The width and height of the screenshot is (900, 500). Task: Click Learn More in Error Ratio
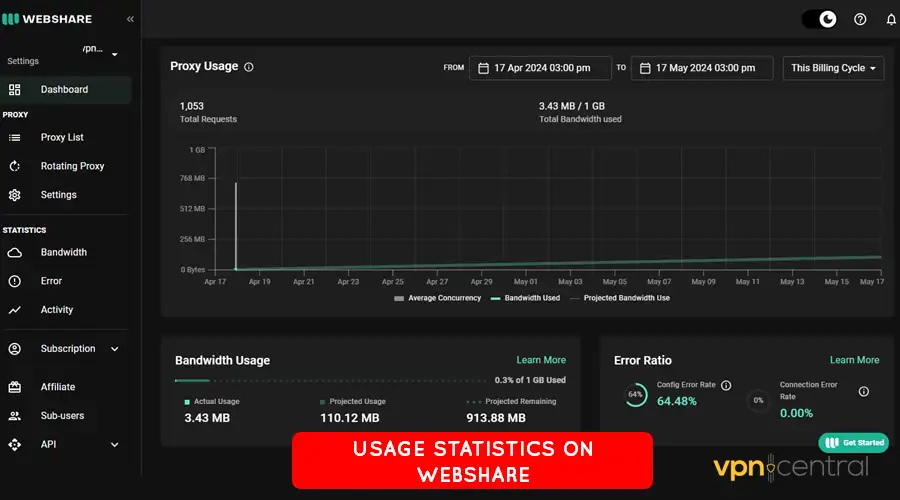click(x=854, y=360)
